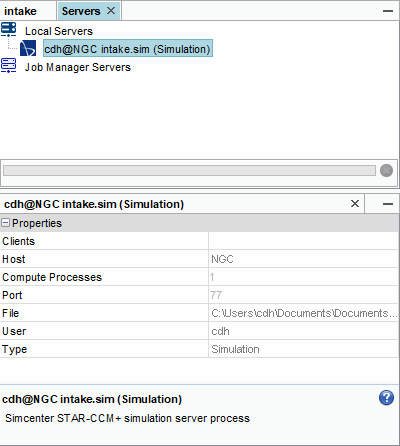Click the simulation server icon beside cdh@NGC
The width and height of the screenshot is (400, 446).
(x=28, y=49)
